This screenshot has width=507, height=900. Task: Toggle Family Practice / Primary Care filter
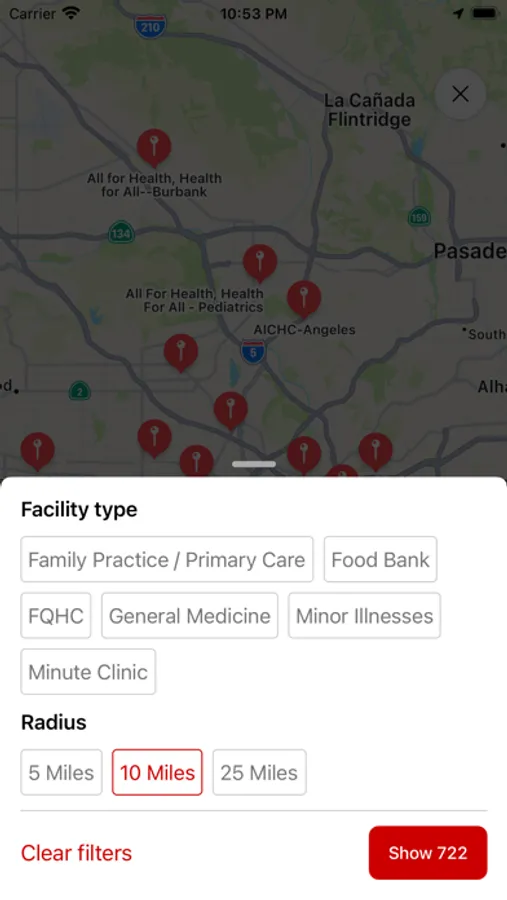pyautogui.click(x=167, y=560)
